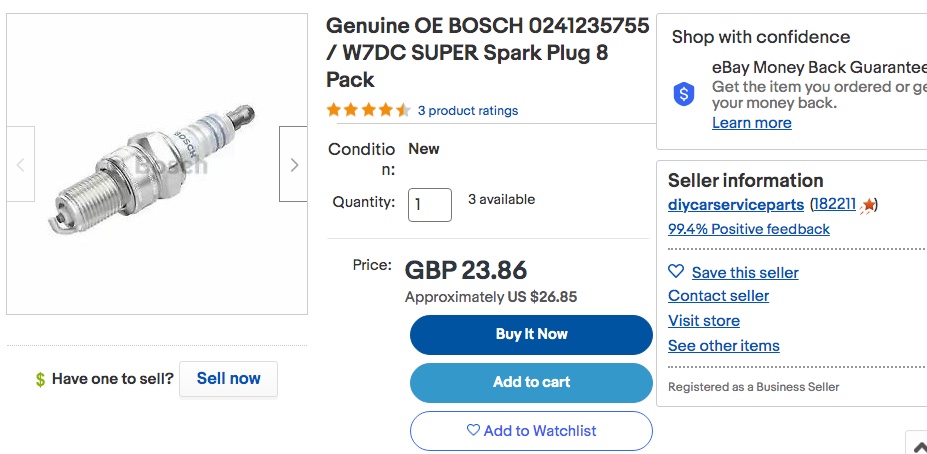Click the next image arrow
Viewport: 927px width, 454px height.
pyautogui.click(x=293, y=164)
